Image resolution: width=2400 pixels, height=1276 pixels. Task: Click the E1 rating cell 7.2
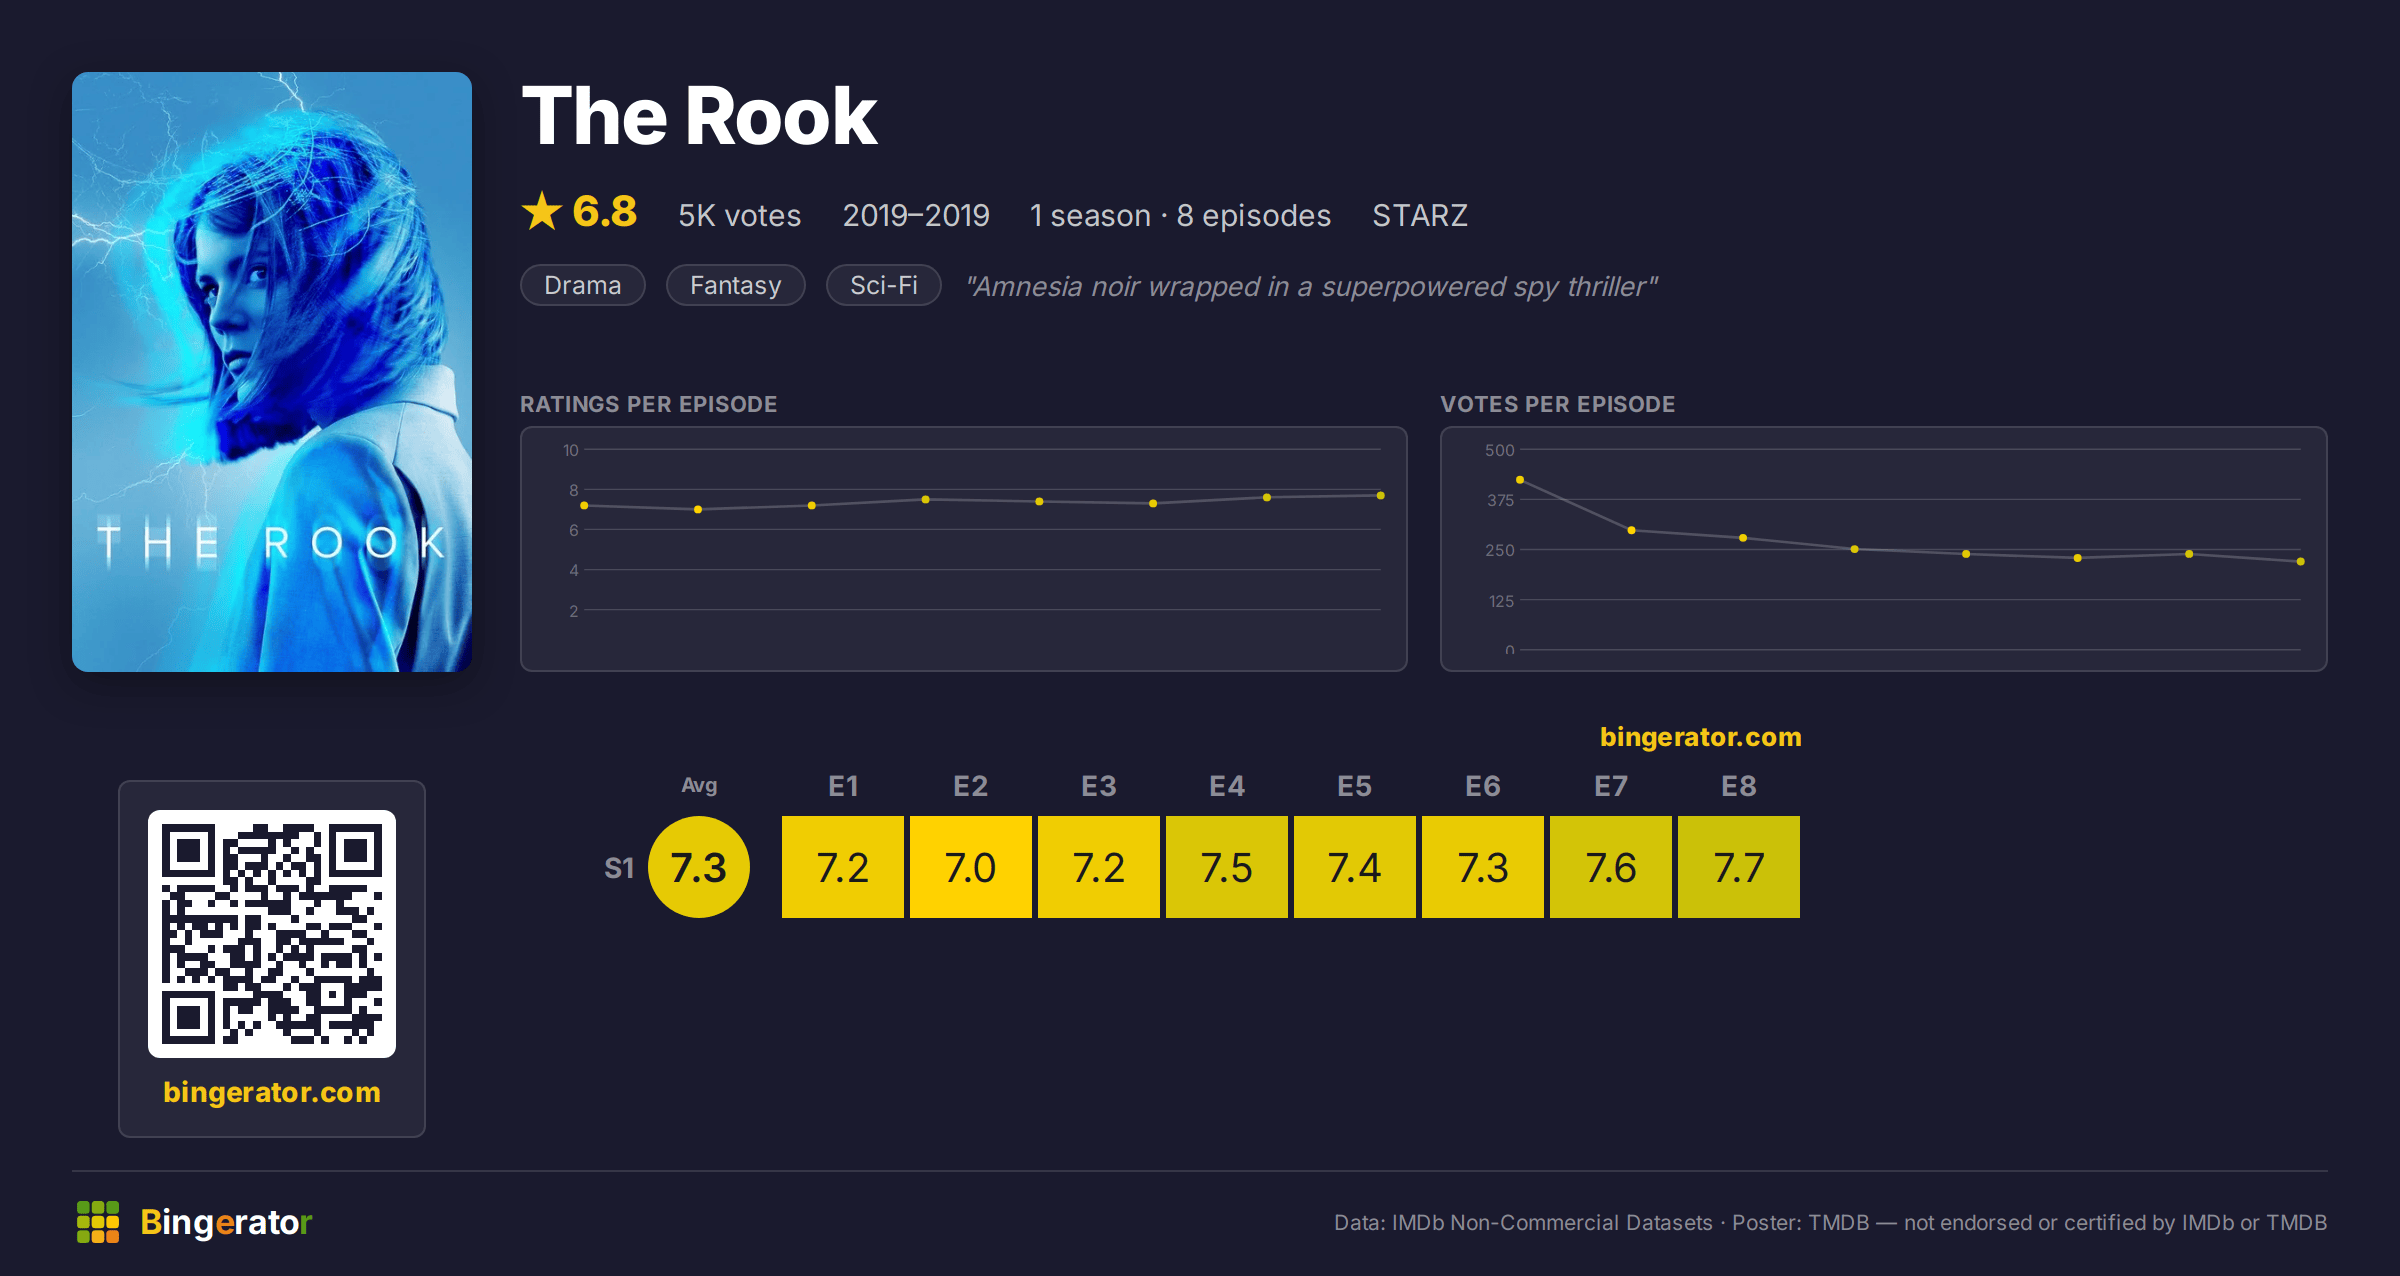click(843, 867)
